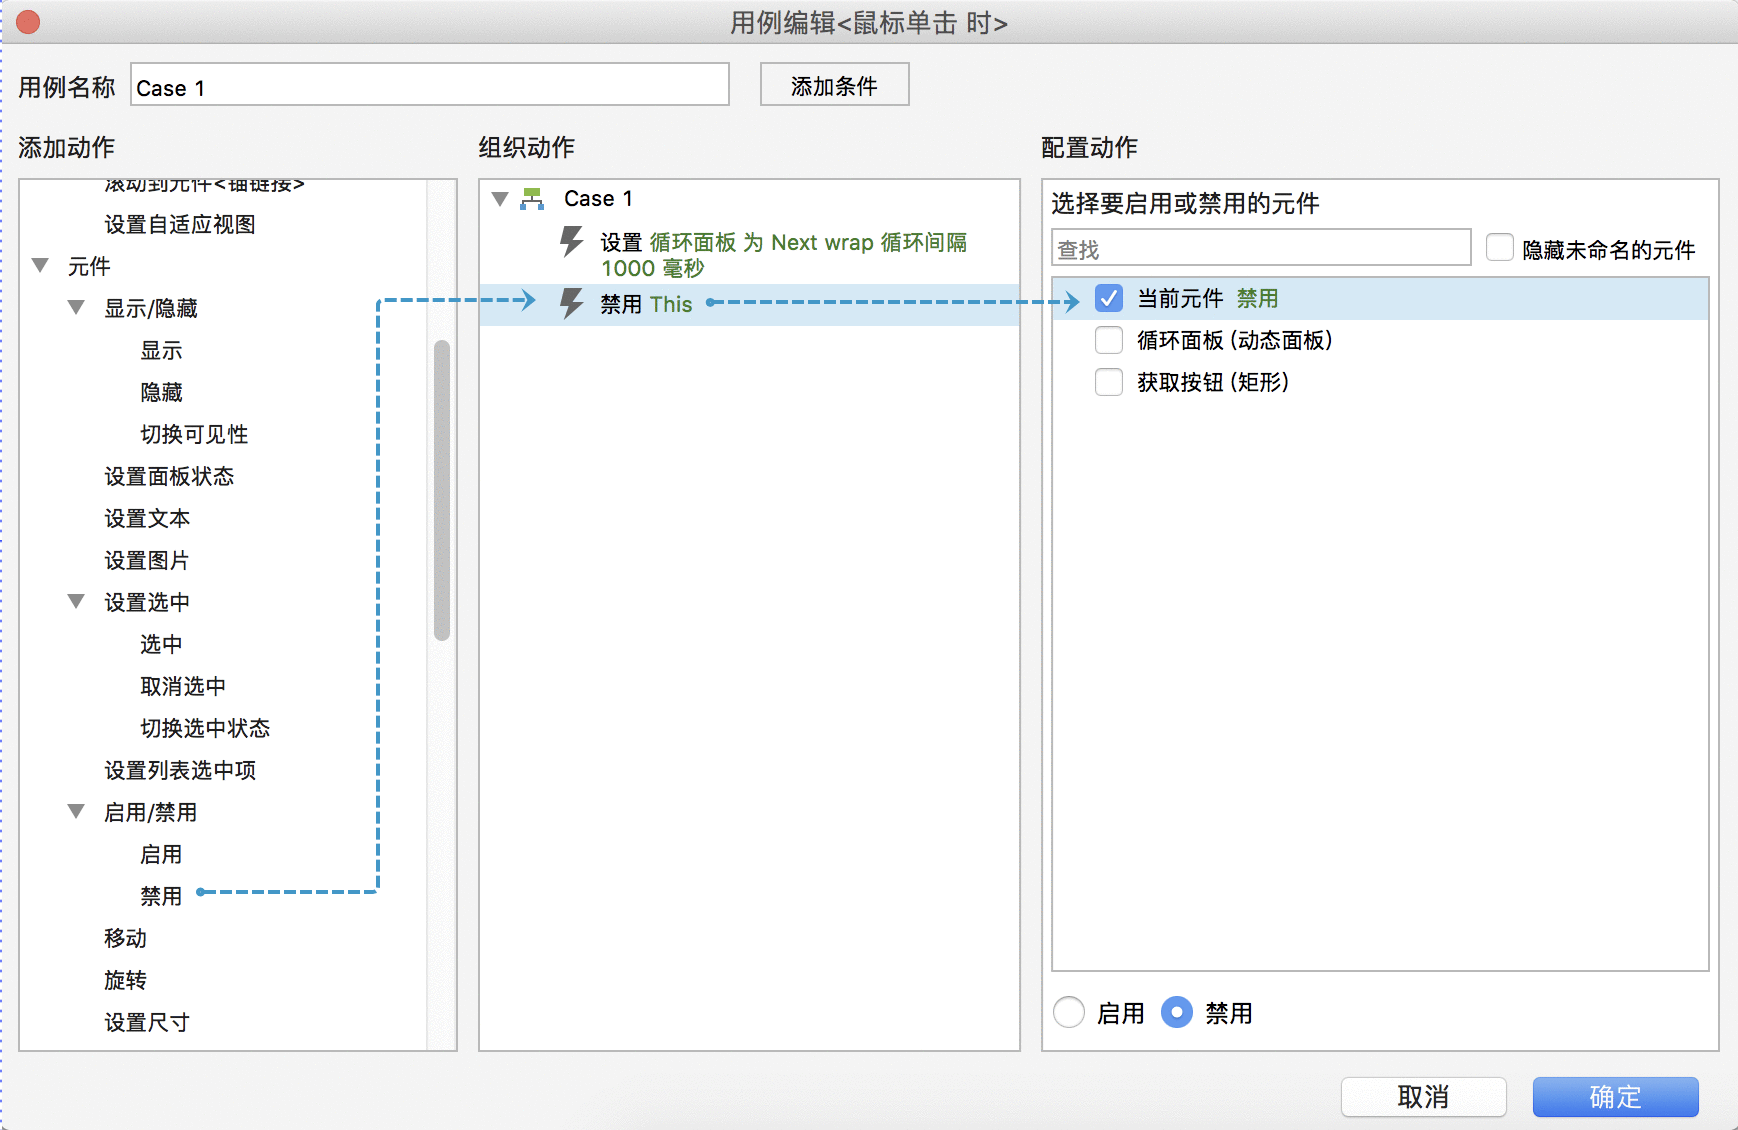Collapse the Case 1 node triangle

501,198
